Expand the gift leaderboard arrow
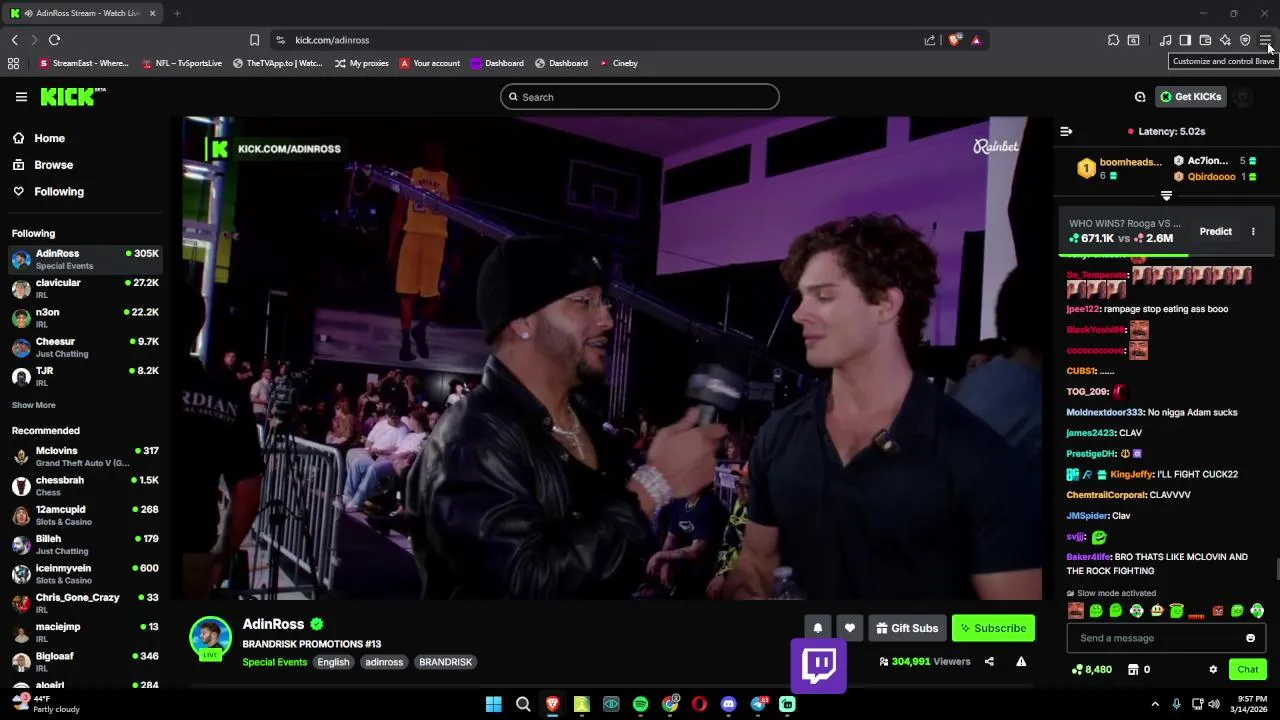1280x720 pixels. click(x=1166, y=196)
